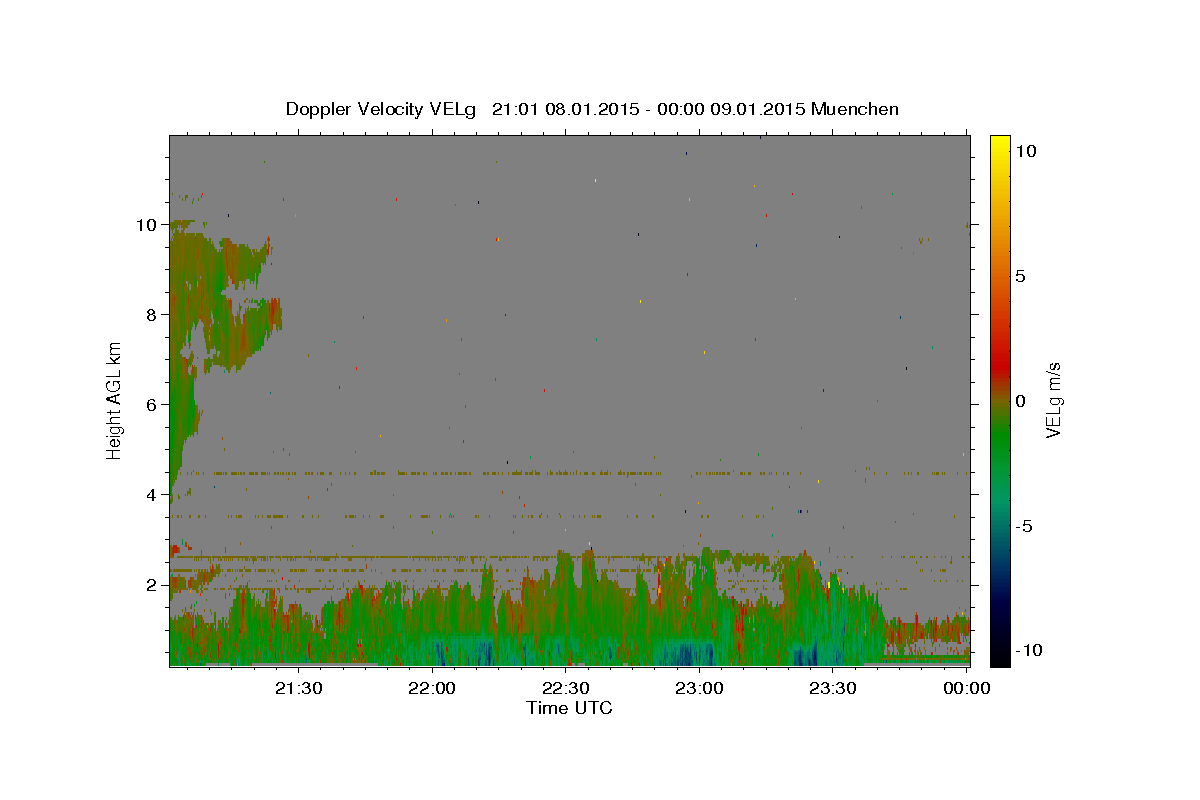This screenshot has width=1200, height=800.
Task: Click the 'Time UTC' axis label
Action: 569,708
